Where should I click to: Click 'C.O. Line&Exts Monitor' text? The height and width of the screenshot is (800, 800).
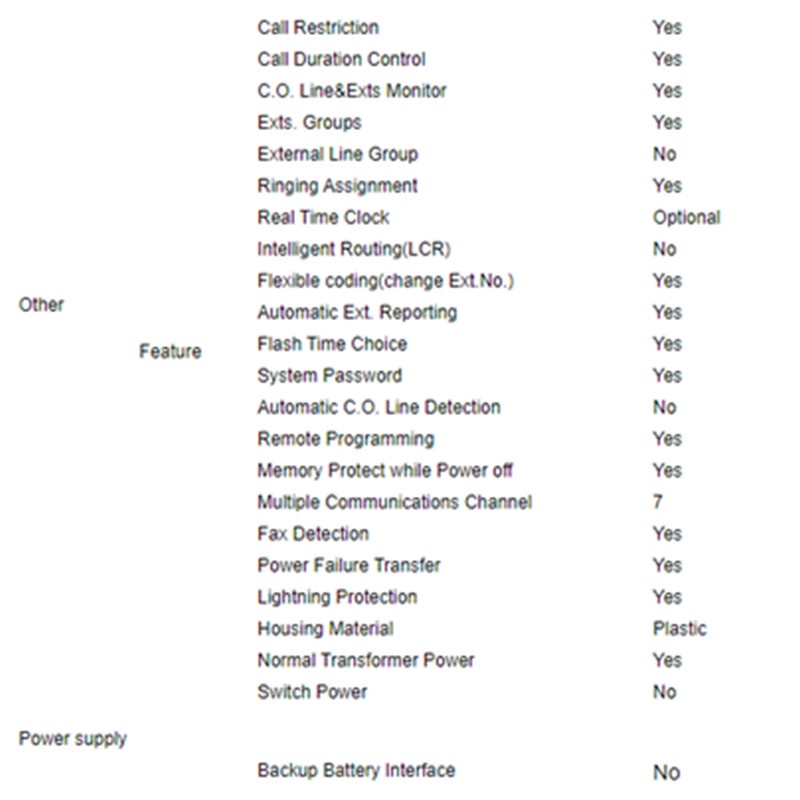352,91
